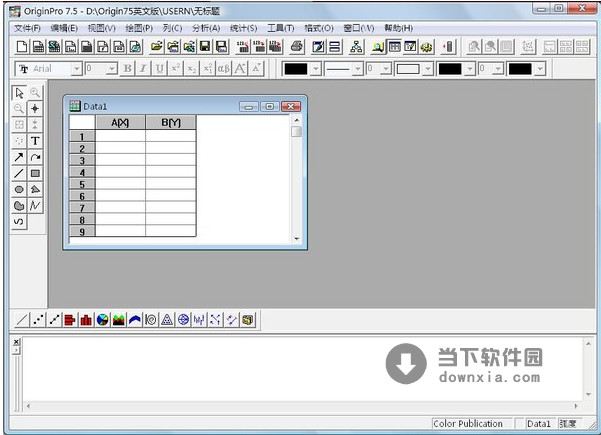Select the Text tool
The width and height of the screenshot is (601, 435).
(x=35, y=141)
